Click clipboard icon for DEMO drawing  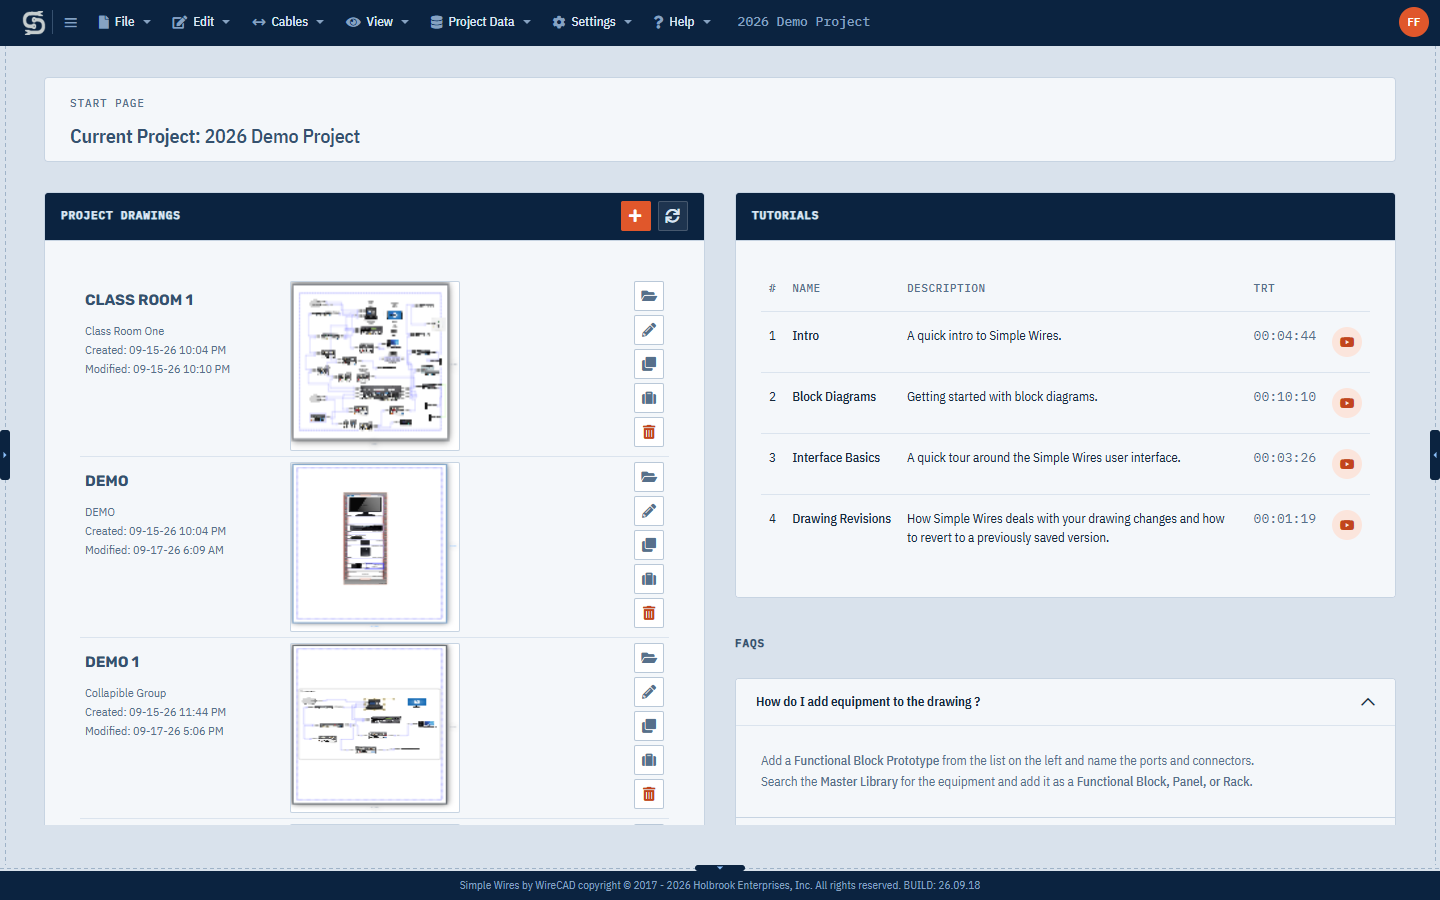click(649, 579)
